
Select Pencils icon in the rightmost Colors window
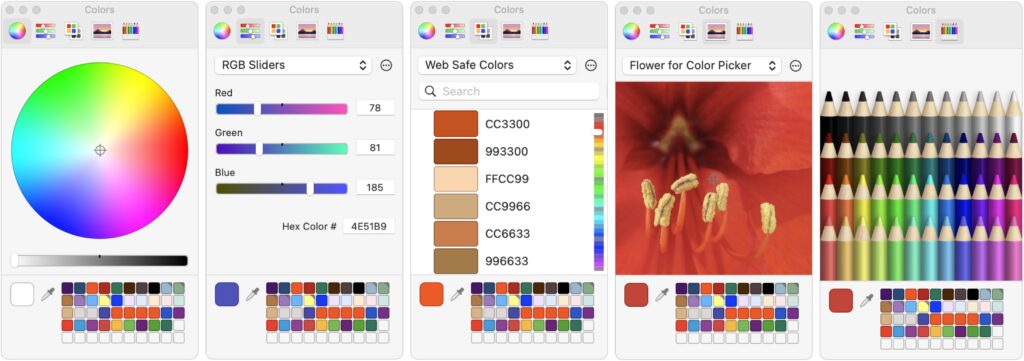point(950,31)
